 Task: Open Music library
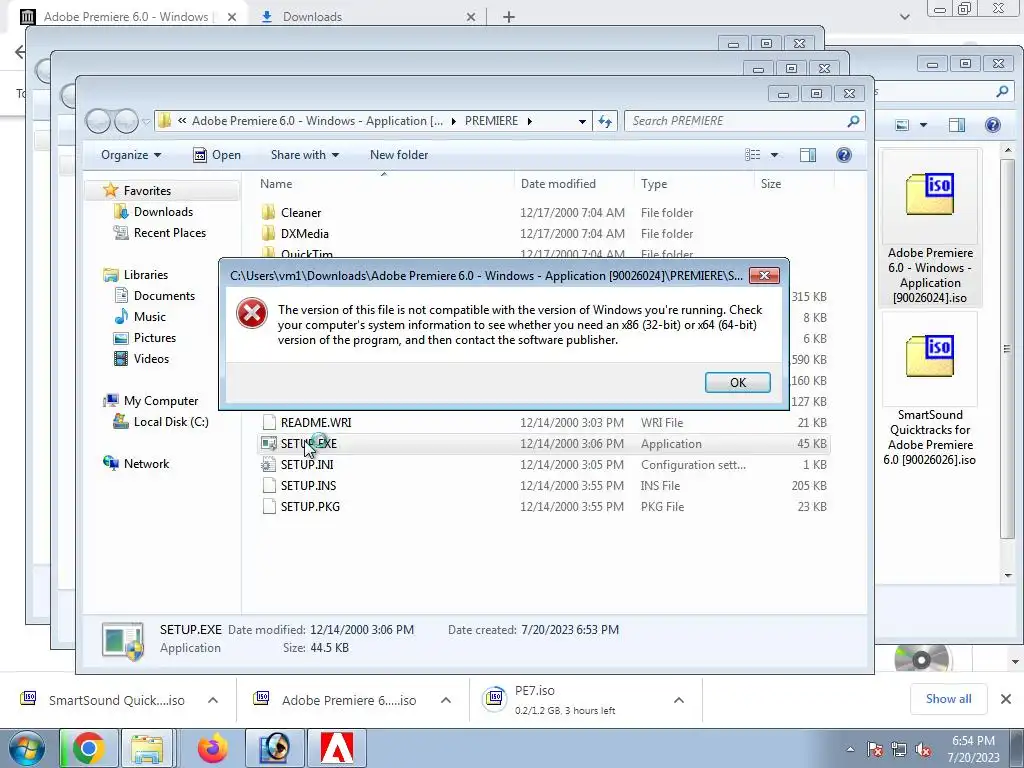pyautogui.click(x=150, y=317)
